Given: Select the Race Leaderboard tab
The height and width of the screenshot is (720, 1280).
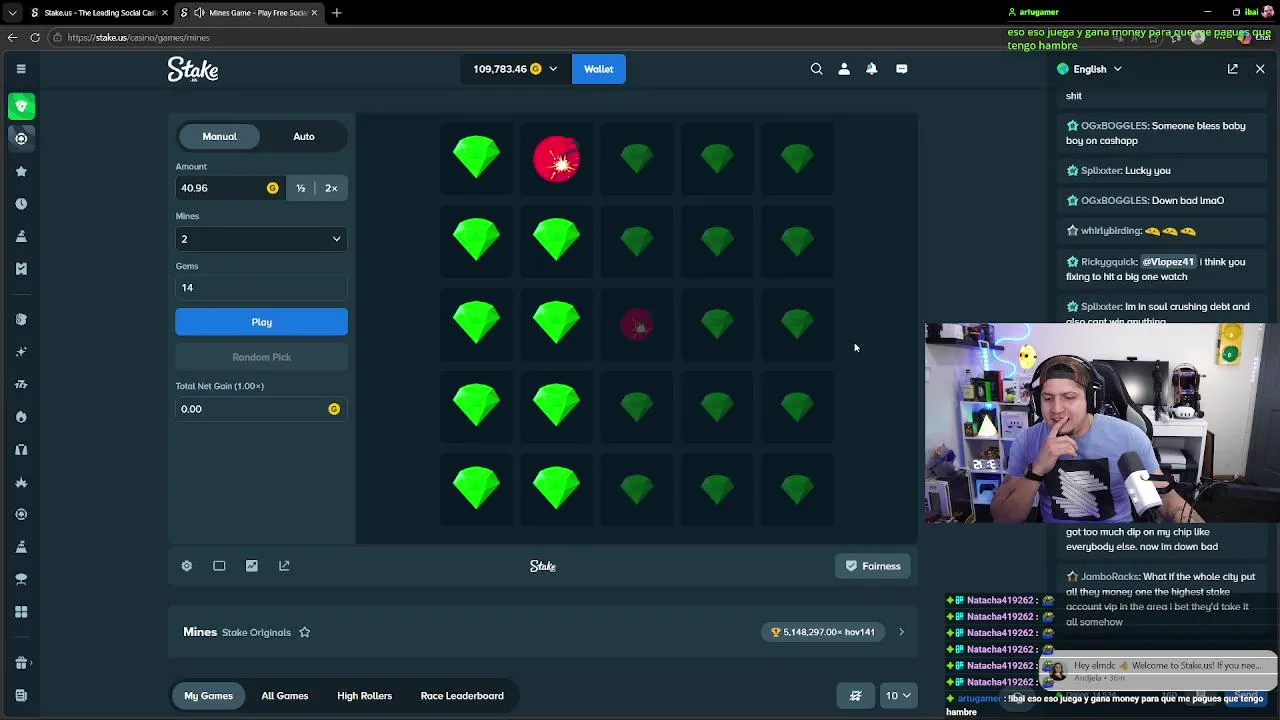Looking at the screenshot, I should (x=462, y=696).
